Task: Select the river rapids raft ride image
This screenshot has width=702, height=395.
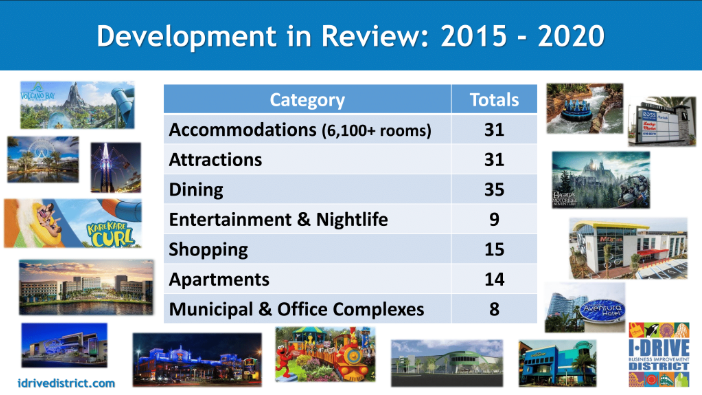Action: (x=585, y=108)
